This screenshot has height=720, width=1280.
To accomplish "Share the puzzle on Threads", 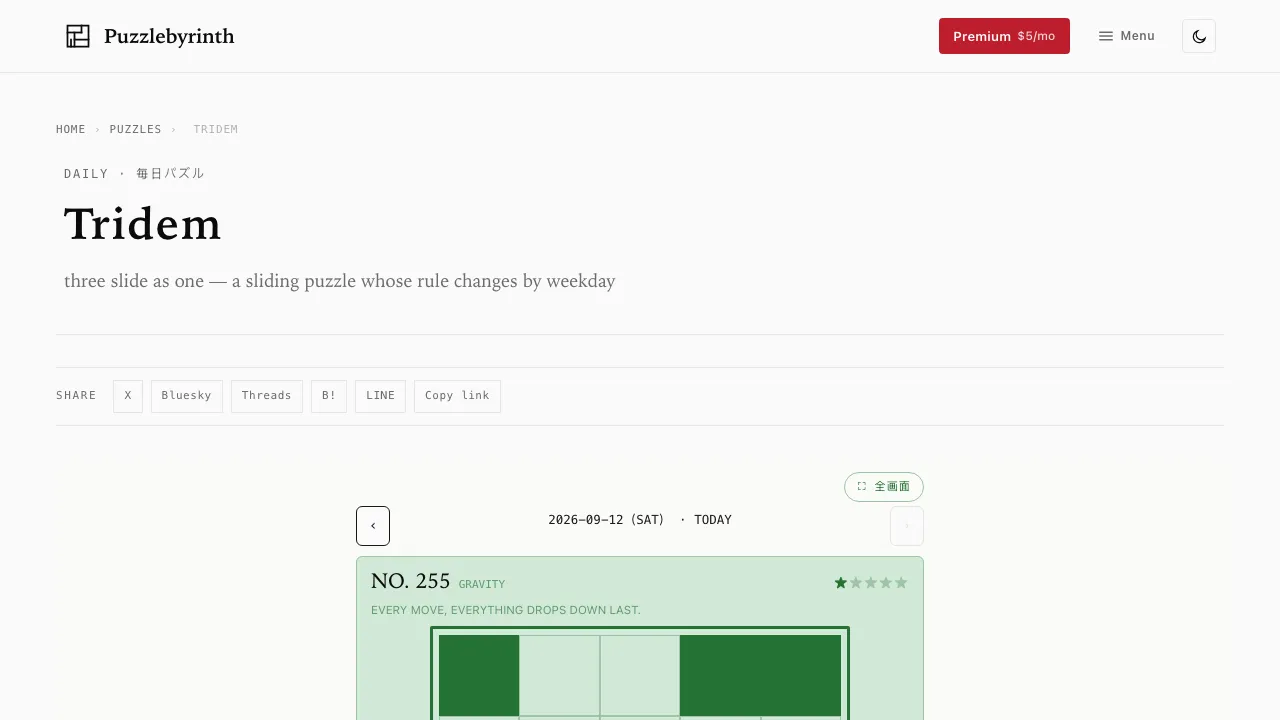I will click(267, 396).
